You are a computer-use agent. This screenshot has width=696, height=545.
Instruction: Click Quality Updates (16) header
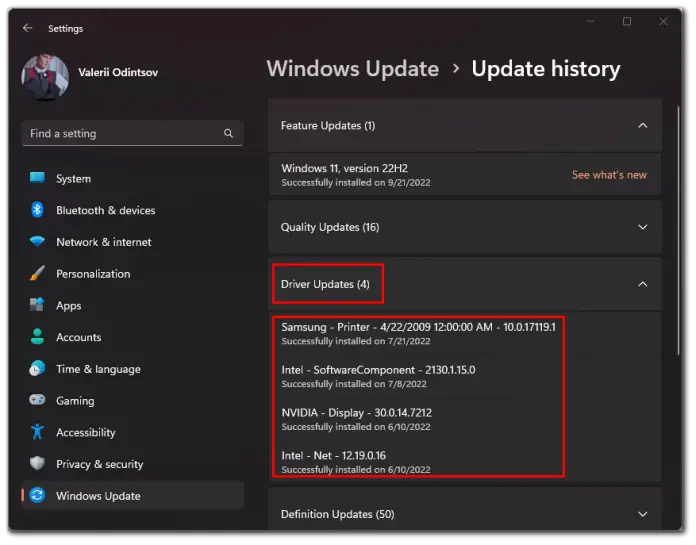(465, 227)
